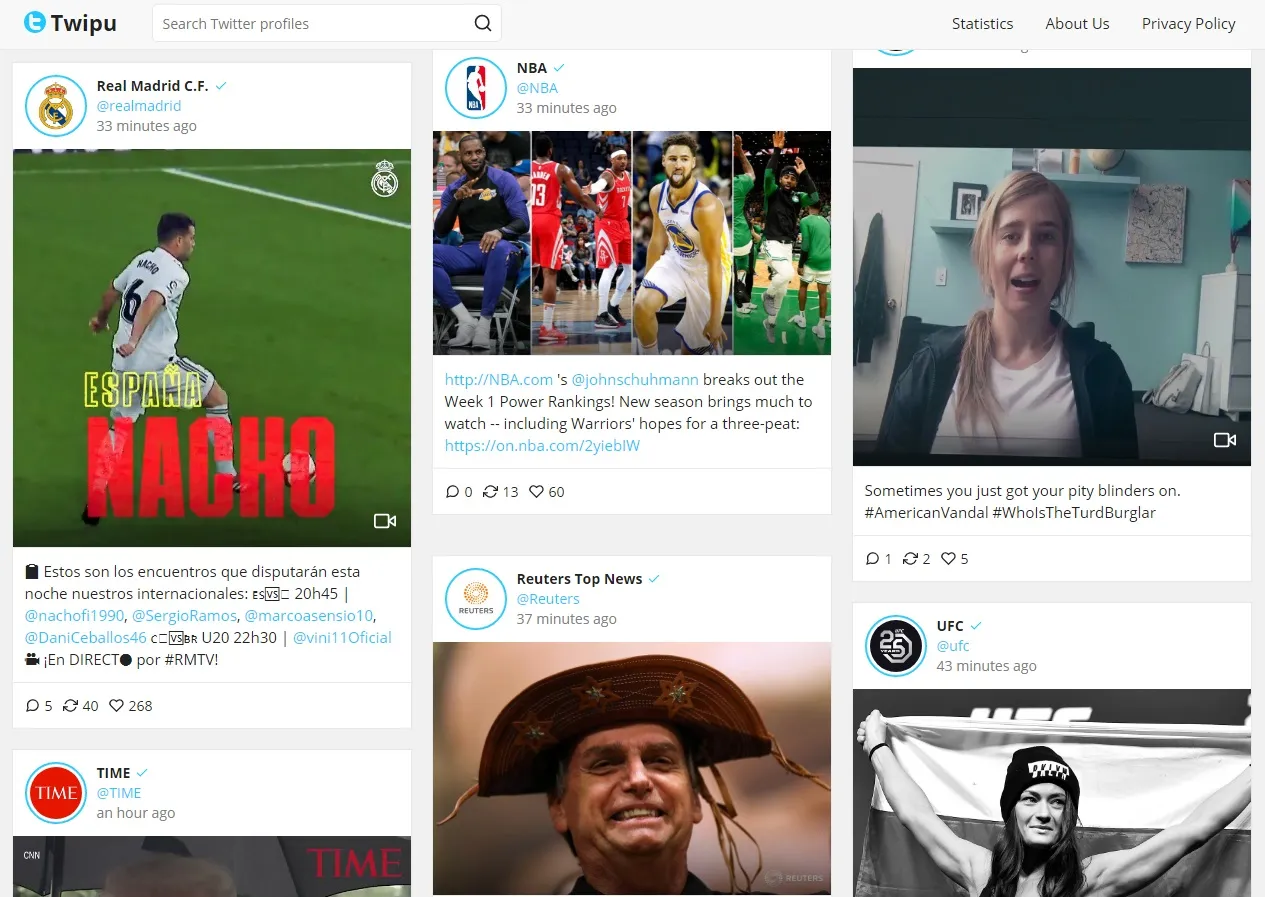Click the Twipu logo

(x=70, y=23)
